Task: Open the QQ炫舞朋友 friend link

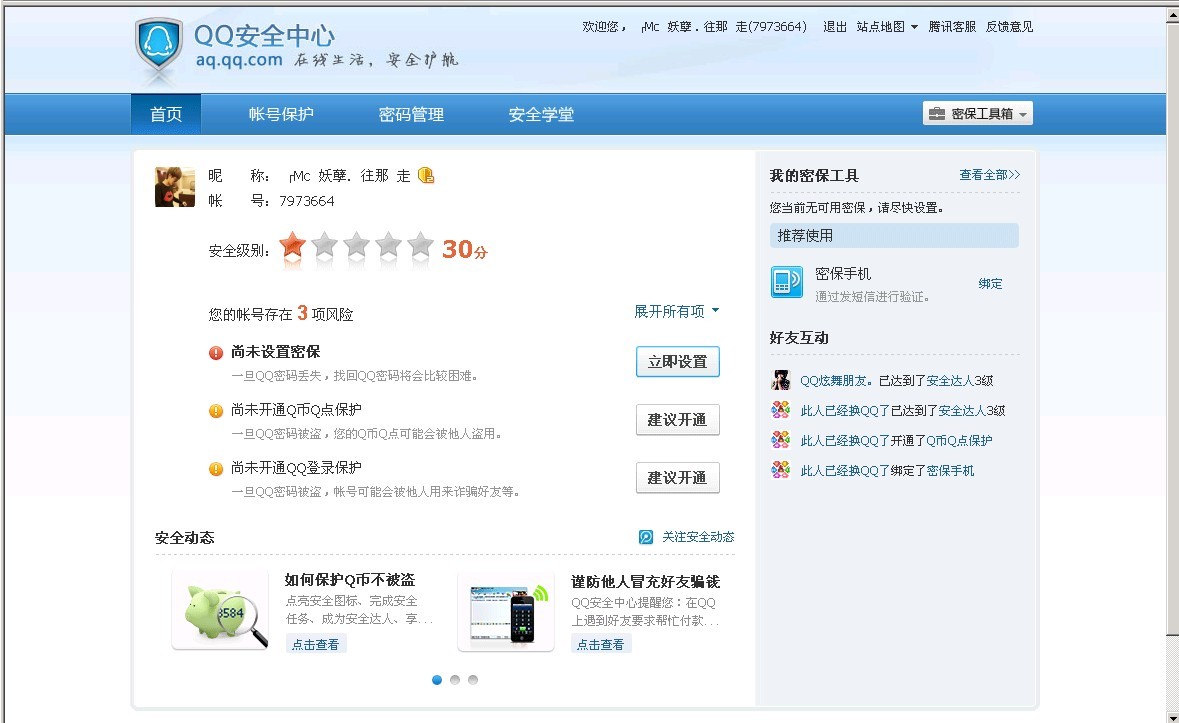Action: (x=836, y=380)
